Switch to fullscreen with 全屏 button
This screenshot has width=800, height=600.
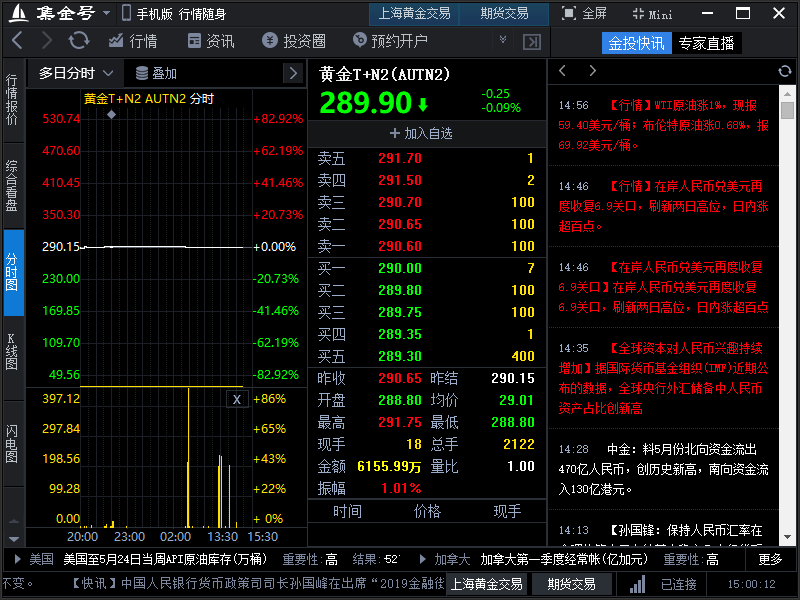point(584,14)
